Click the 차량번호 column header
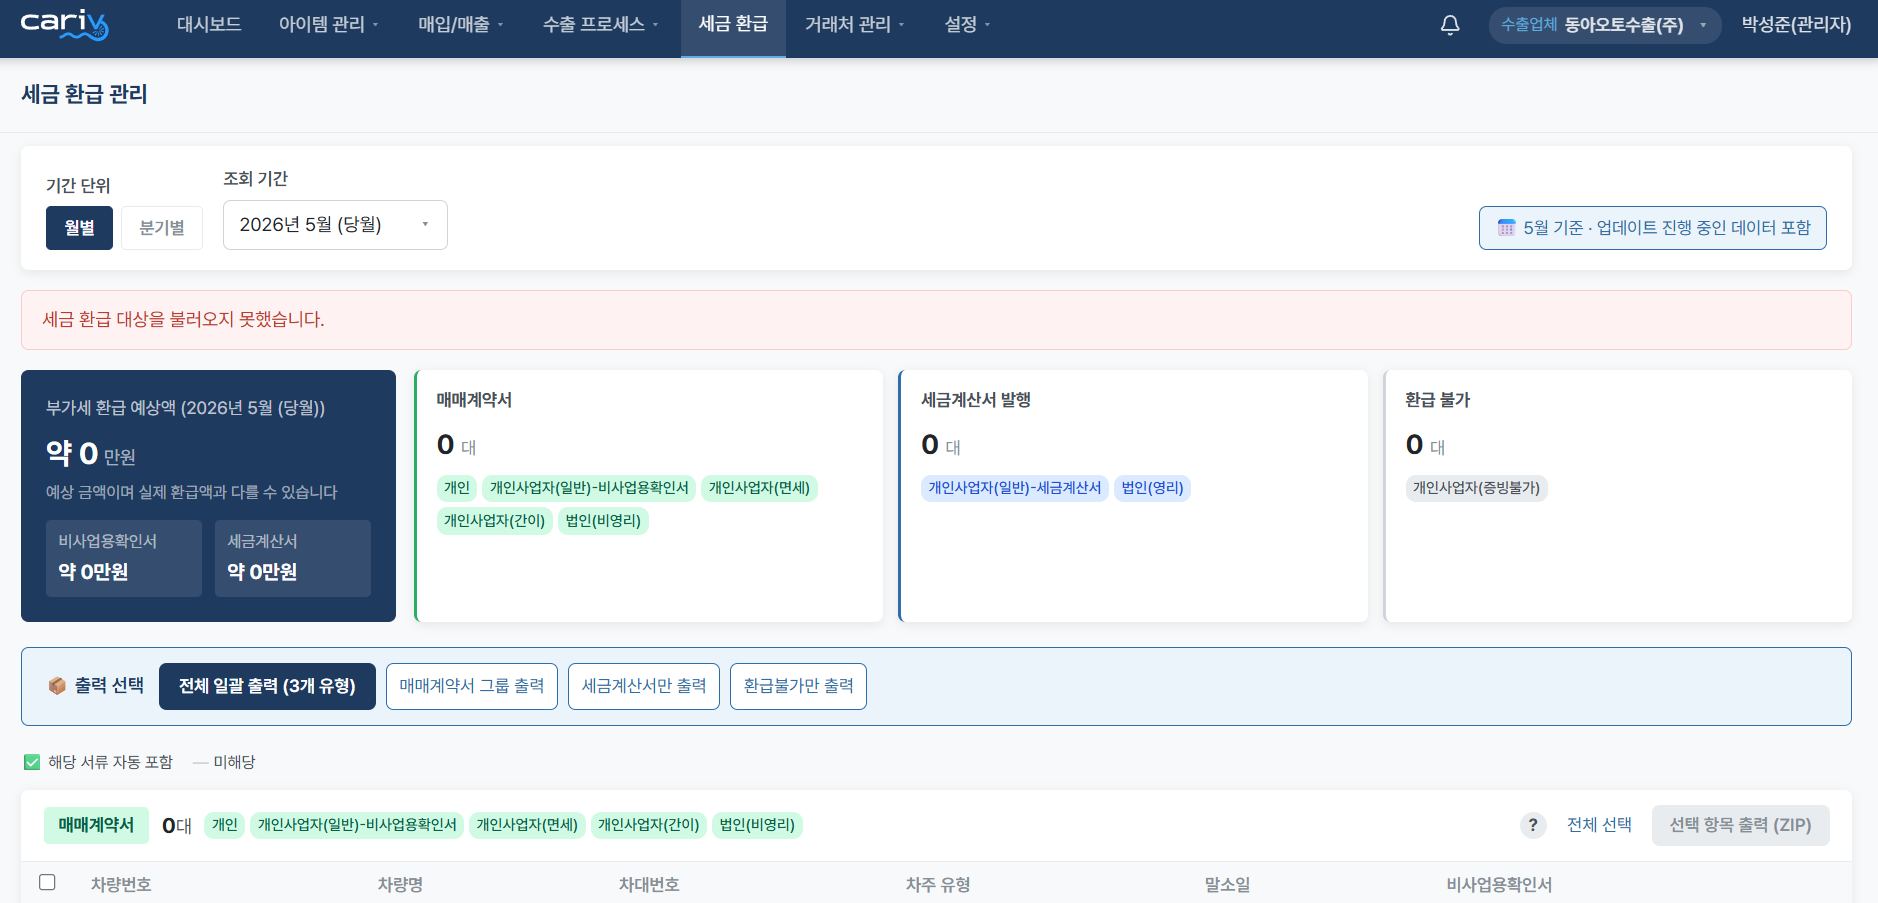 121,885
